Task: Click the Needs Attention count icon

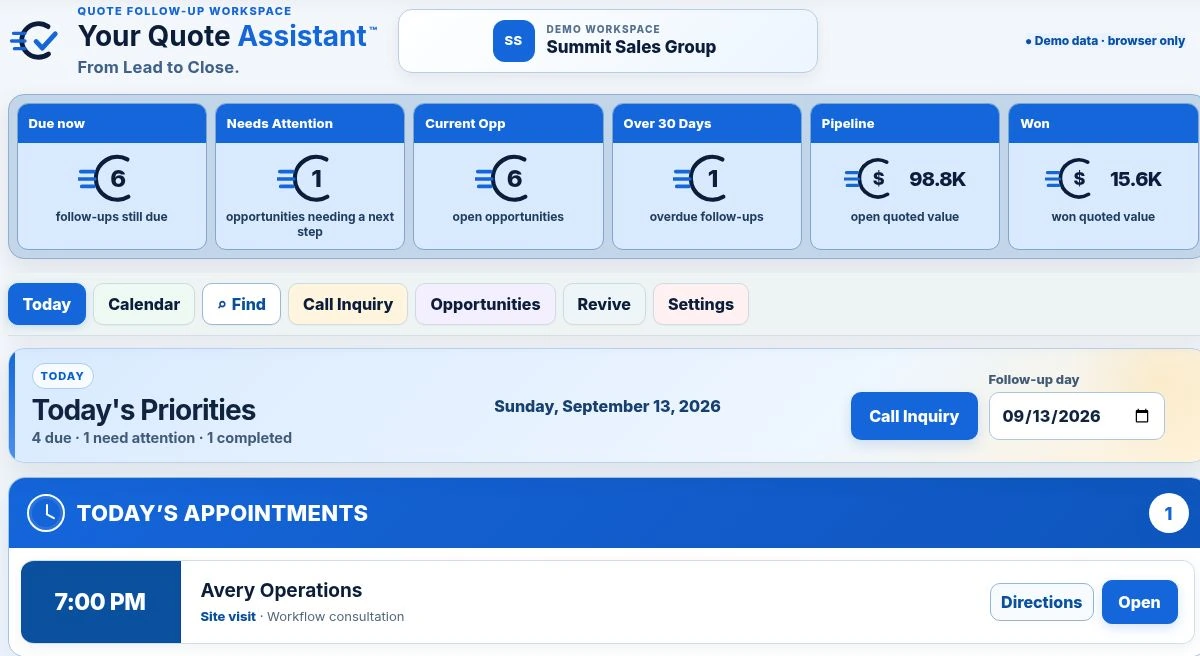Action: [304, 179]
